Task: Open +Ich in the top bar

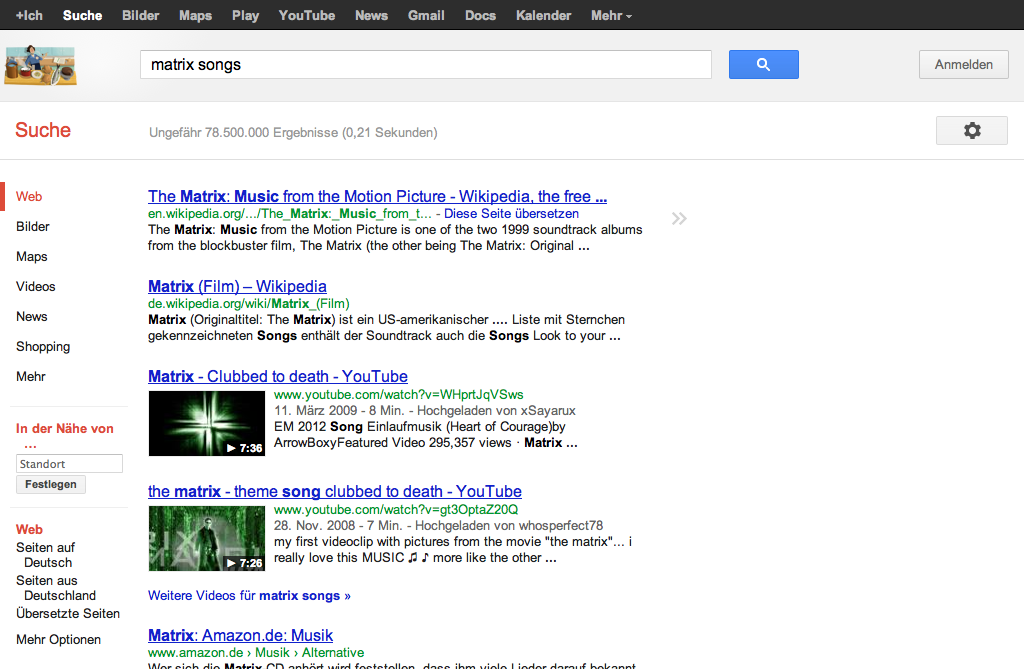Action: point(29,15)
